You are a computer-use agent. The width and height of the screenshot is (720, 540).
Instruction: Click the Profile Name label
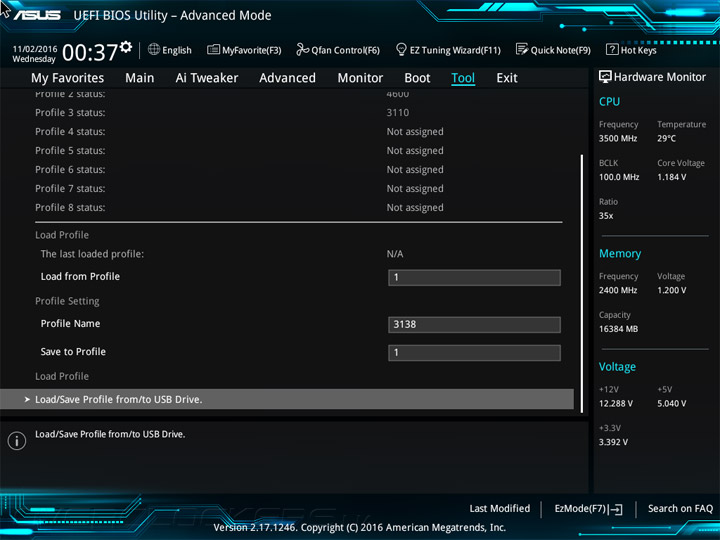70,323
